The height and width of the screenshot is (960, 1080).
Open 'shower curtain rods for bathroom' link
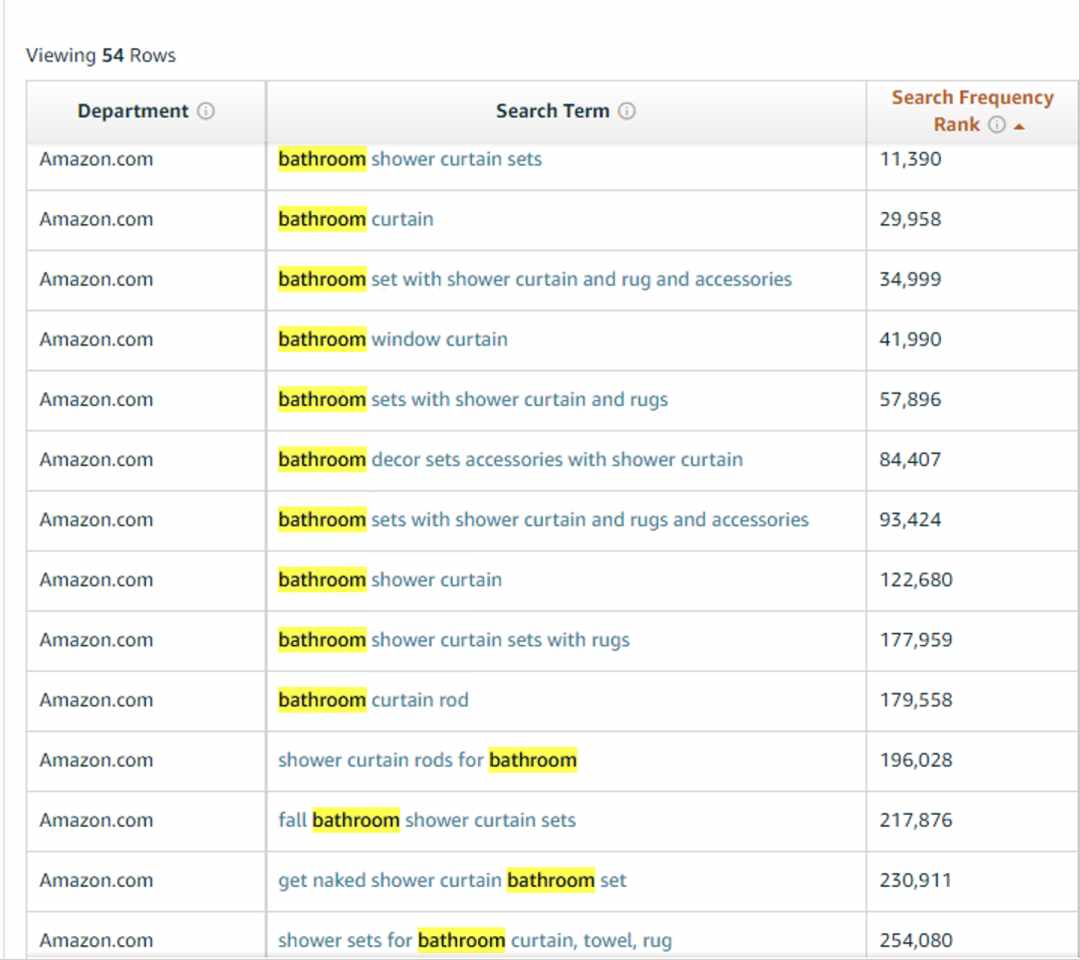[427, 760]
